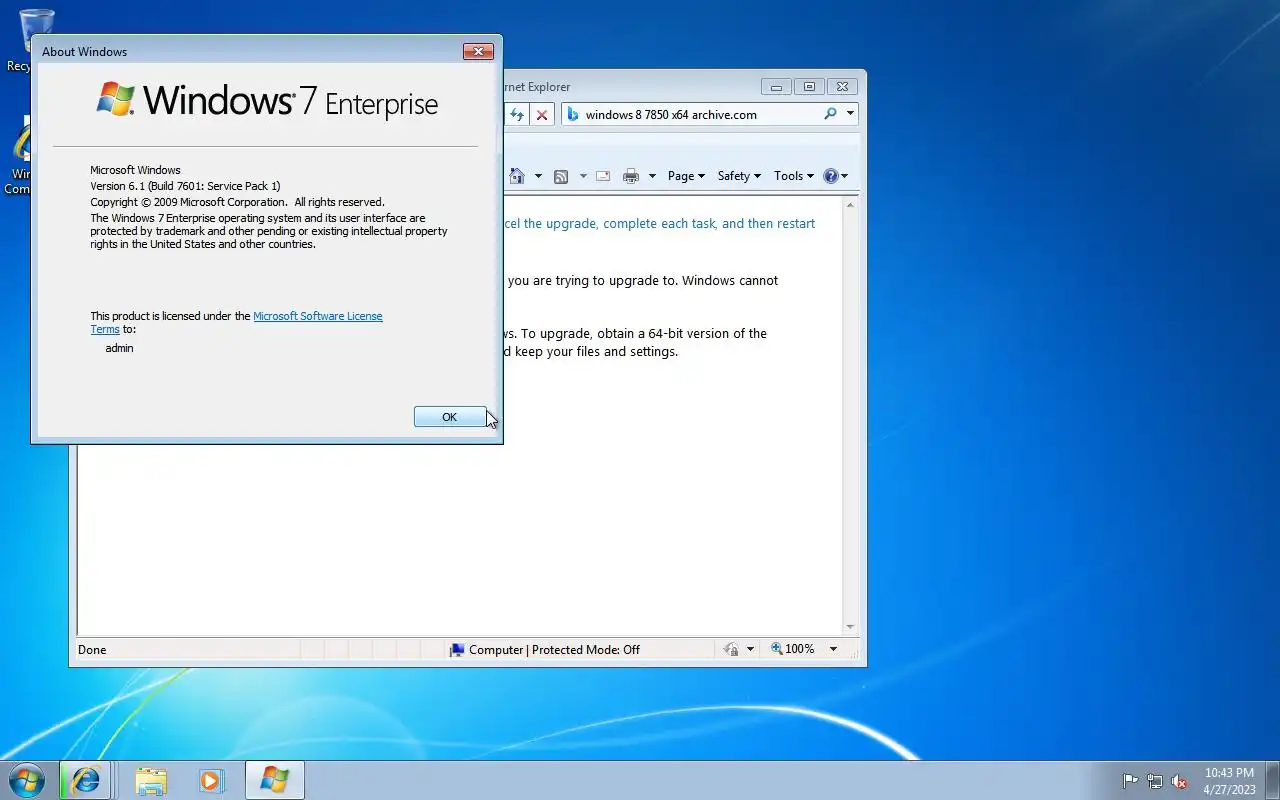Expand the Home button dropdown arrow
The height and width of the screenshot is (800, 1280).
tap(538, 176)
